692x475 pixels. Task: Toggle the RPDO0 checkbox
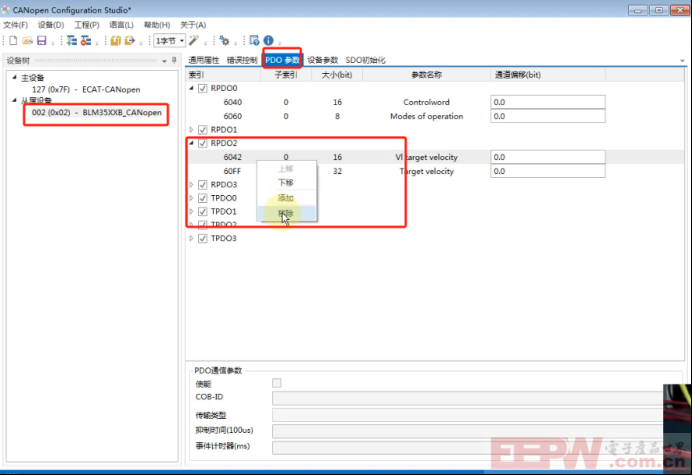click(203, 88)
